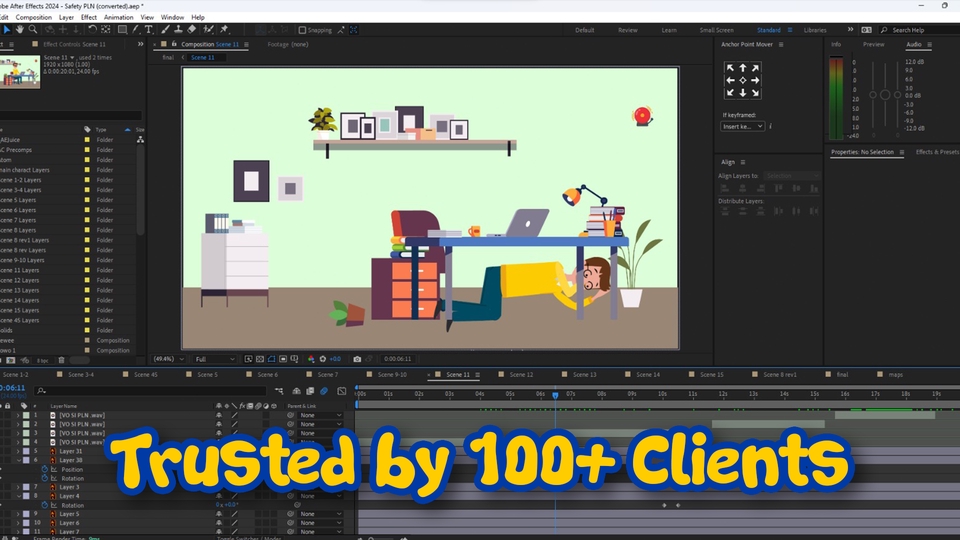Open the Libraries workspace

coord(815,30)
